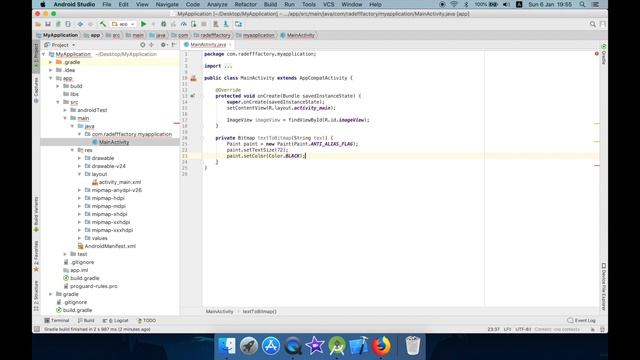Open Project panel gear settings
The height and width of the screenshot is (360, 640).
point(163,45)
